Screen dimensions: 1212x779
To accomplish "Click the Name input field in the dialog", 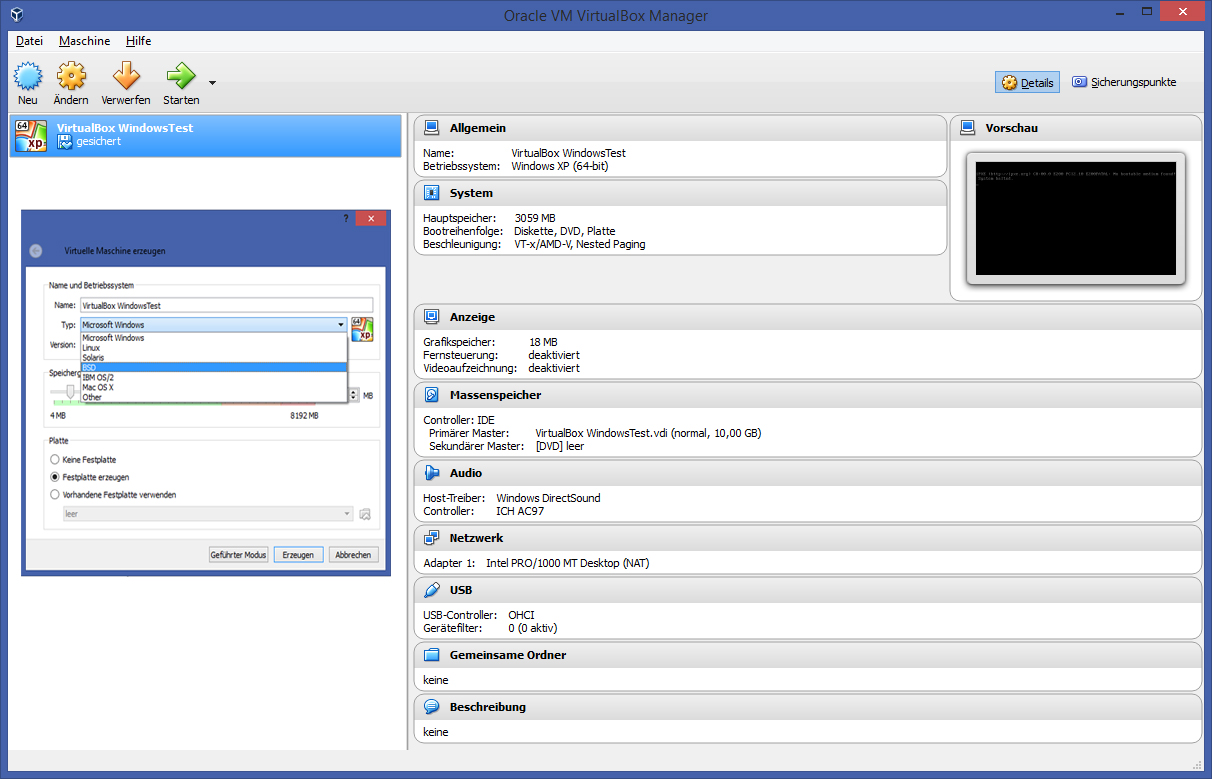I will pos(226,305).
